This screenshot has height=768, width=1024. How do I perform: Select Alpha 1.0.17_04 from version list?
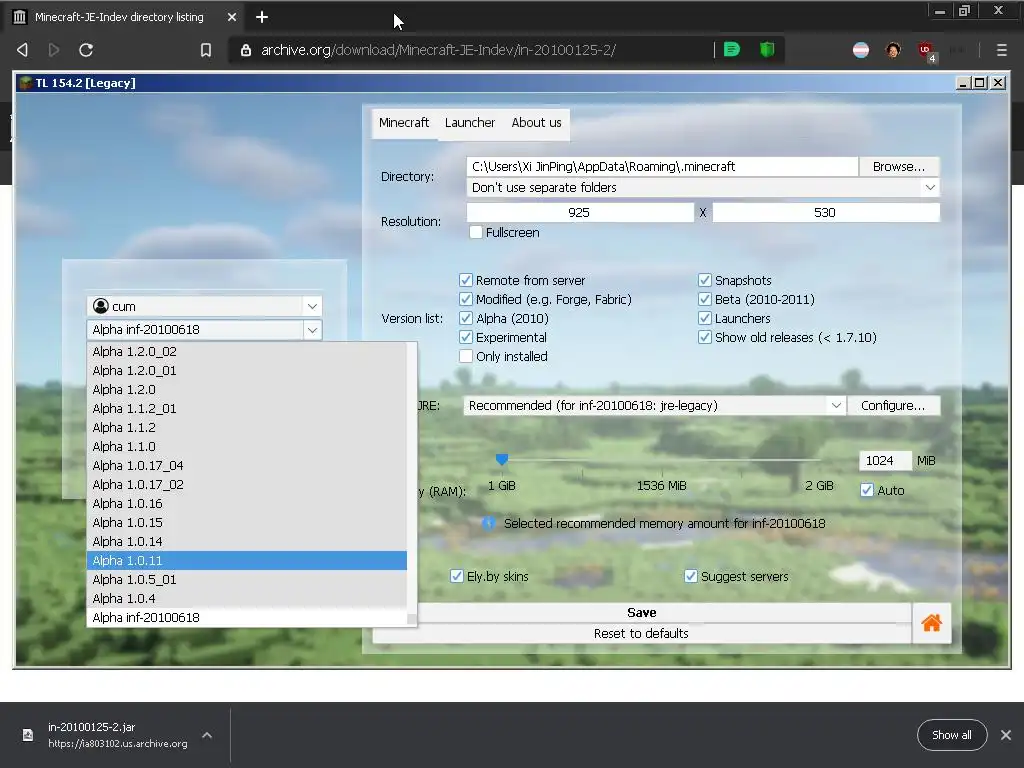click(x=247, y=465)
